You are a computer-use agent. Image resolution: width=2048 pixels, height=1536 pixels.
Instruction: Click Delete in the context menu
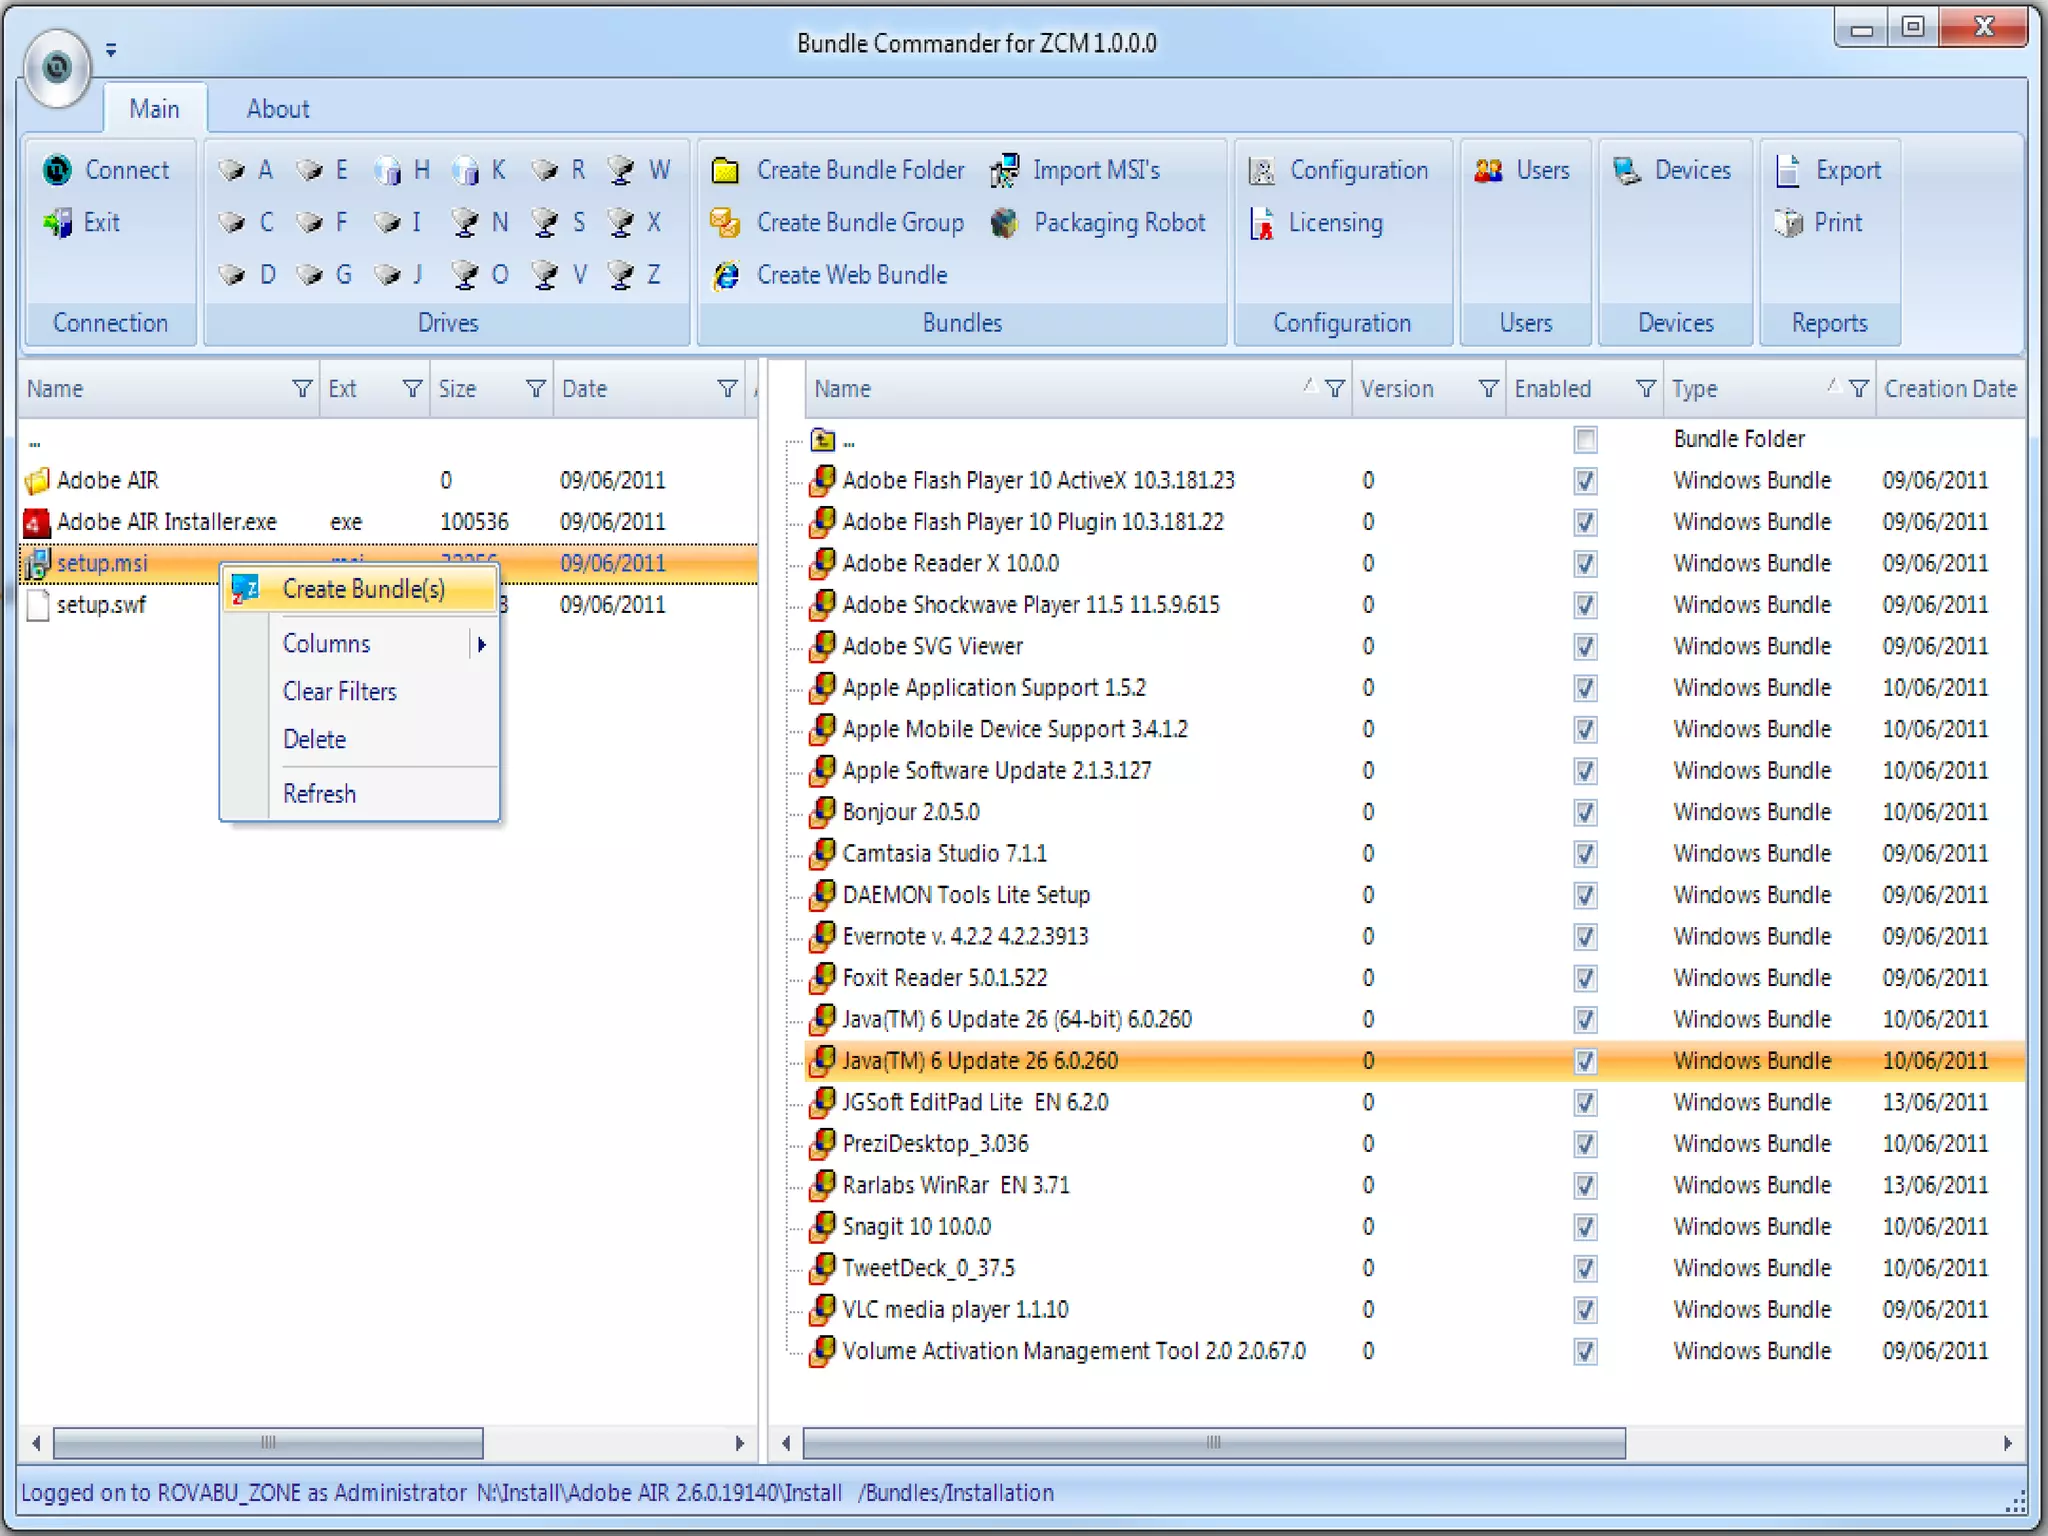coord(314,740)
